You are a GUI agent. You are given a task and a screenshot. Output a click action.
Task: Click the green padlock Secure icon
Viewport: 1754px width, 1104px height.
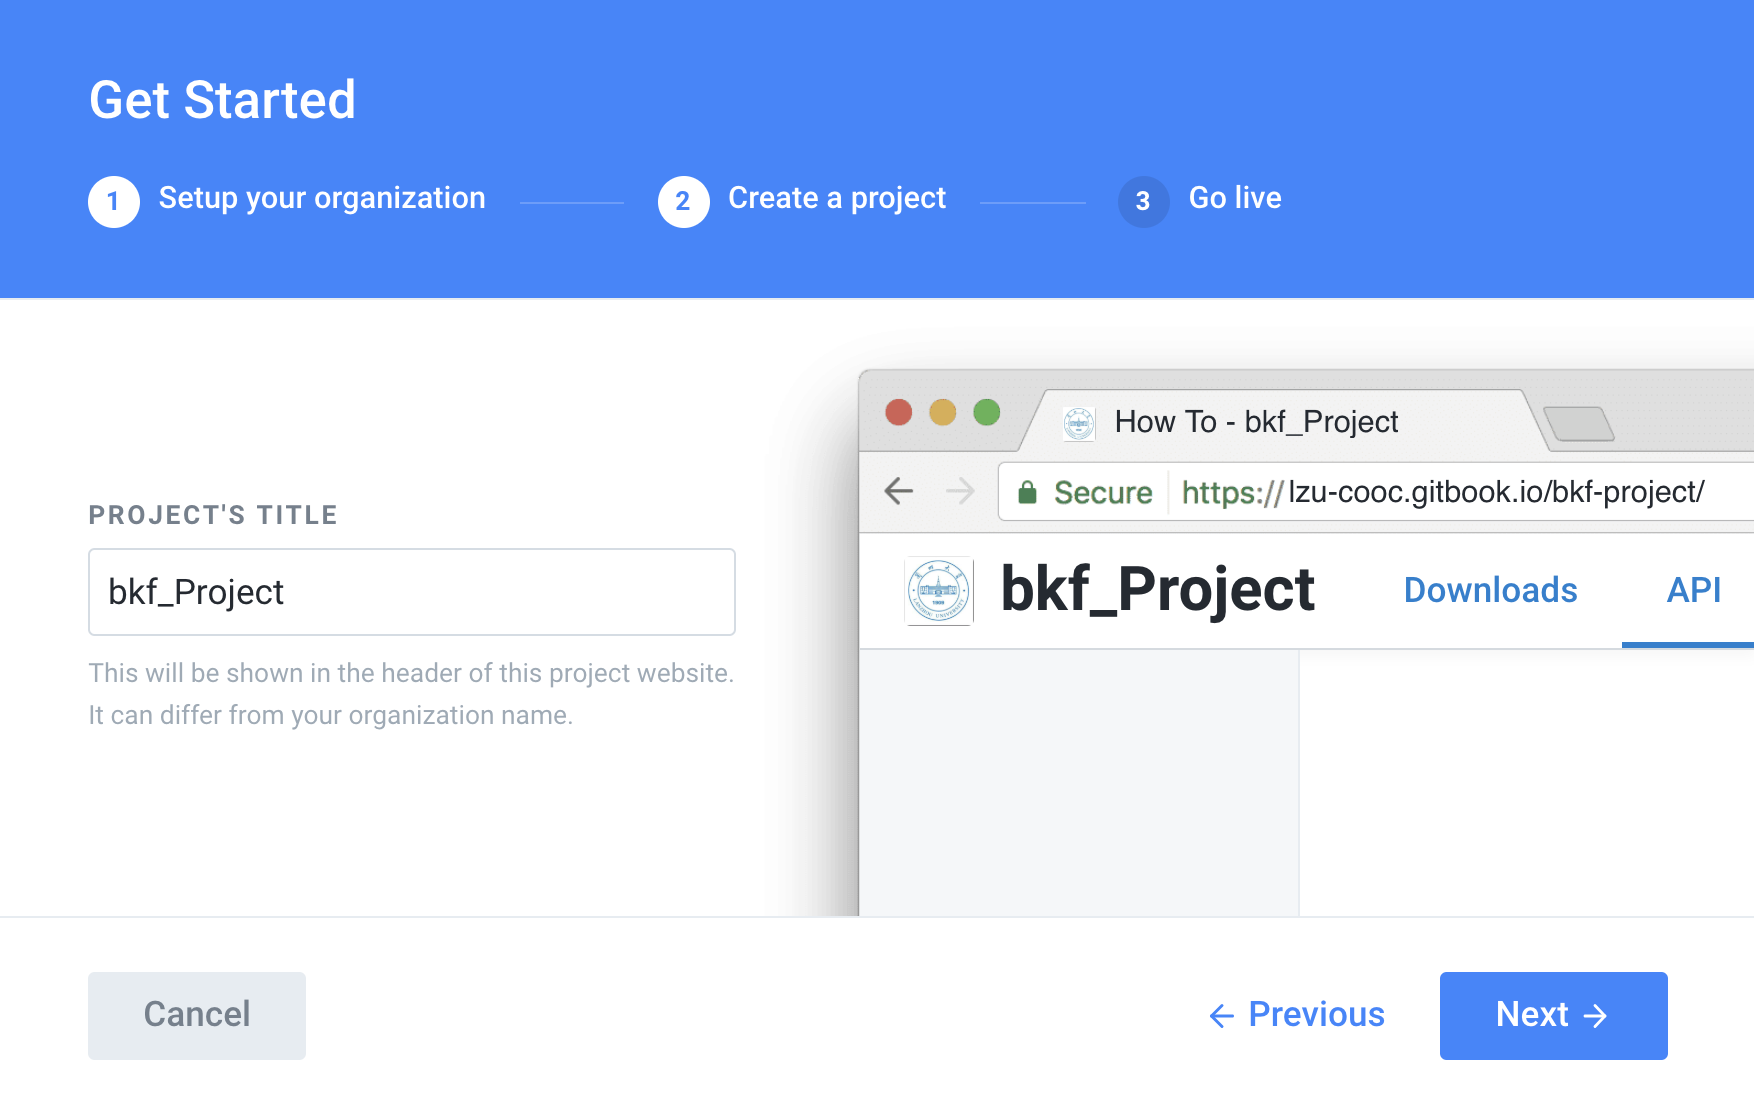point(1027,492)
